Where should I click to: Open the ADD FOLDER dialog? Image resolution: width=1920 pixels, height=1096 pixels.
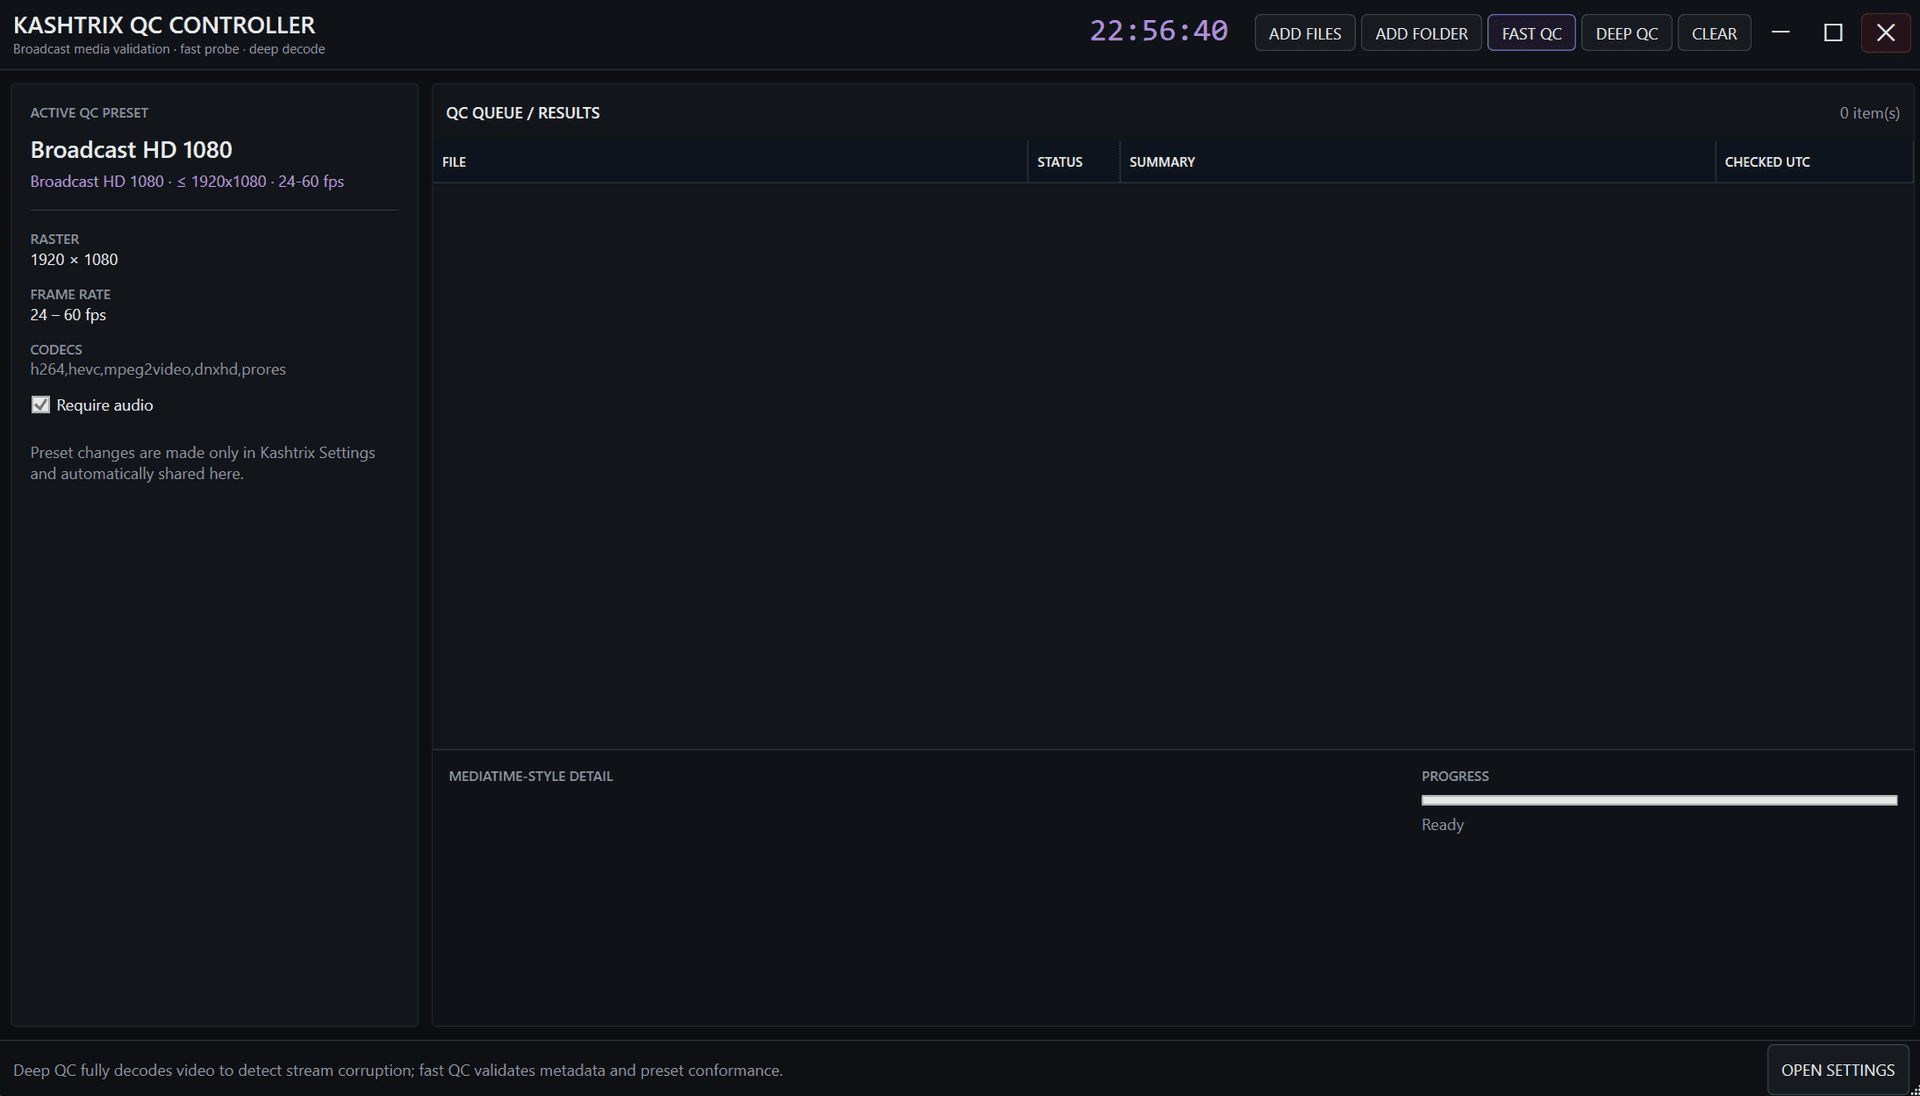(1421, 33)
